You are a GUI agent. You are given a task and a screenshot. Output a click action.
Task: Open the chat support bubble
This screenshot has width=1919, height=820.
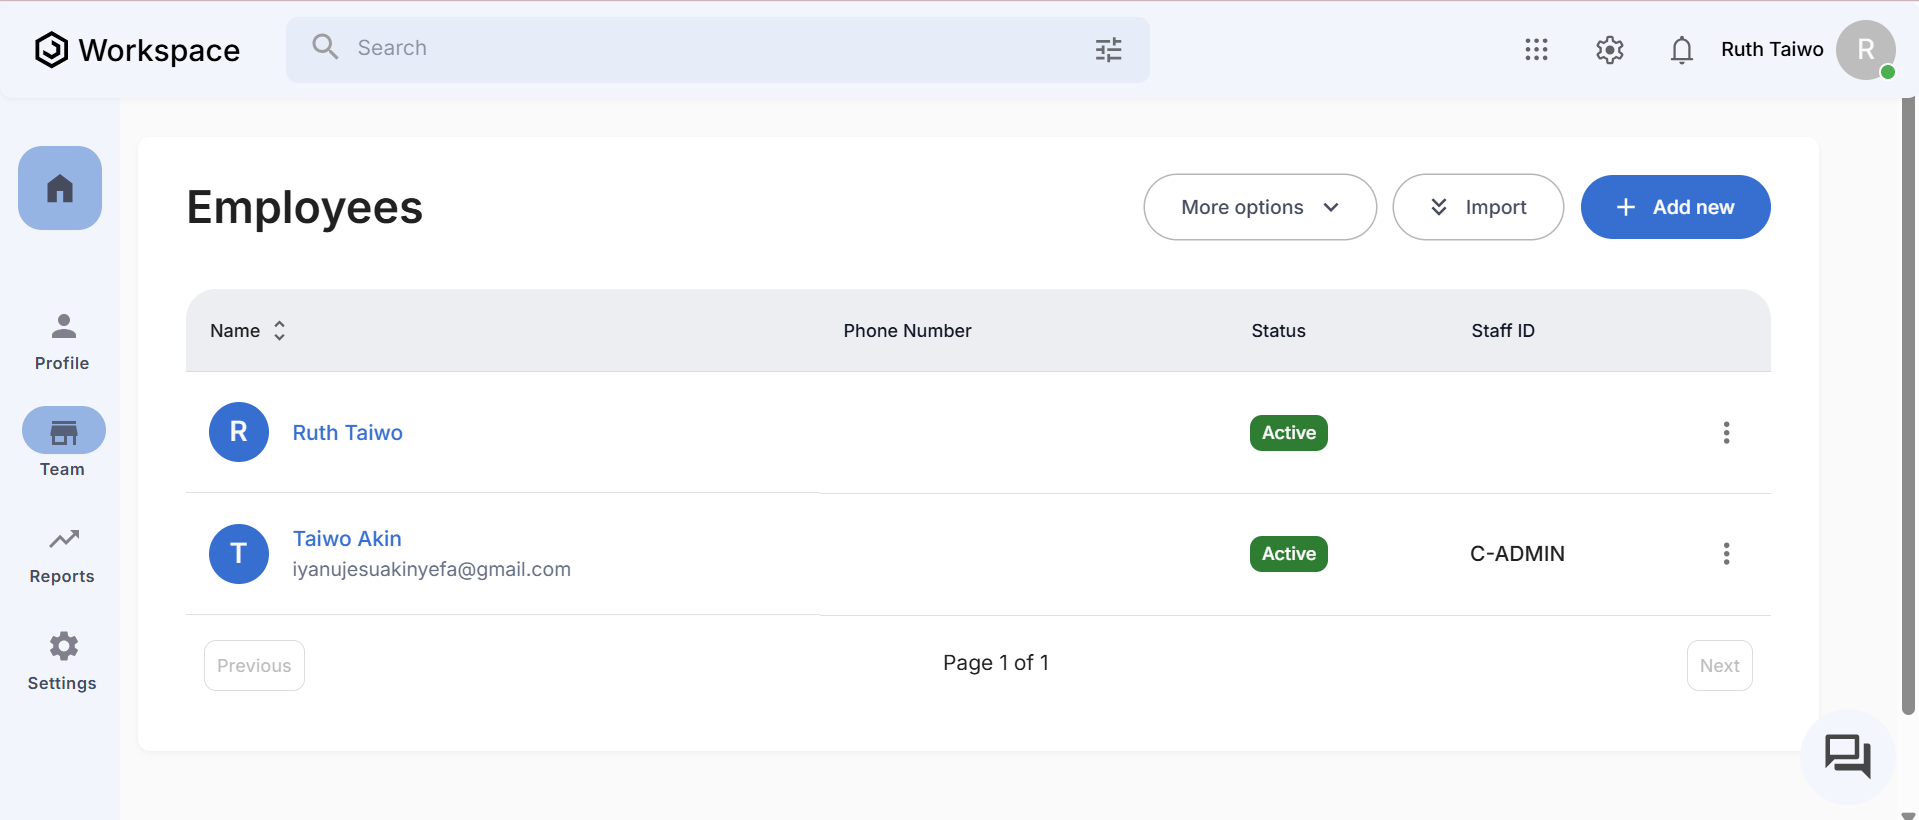click(1847, 756)
